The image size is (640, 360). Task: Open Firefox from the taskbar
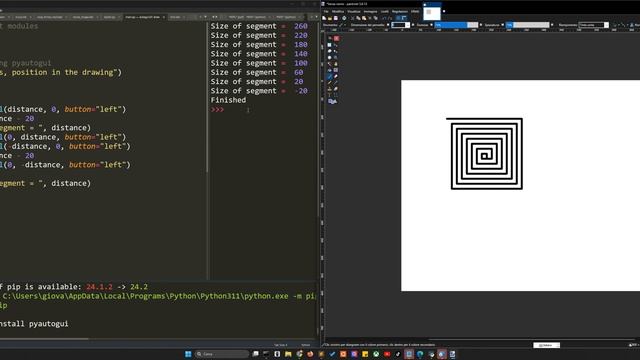tap(310, 354)
